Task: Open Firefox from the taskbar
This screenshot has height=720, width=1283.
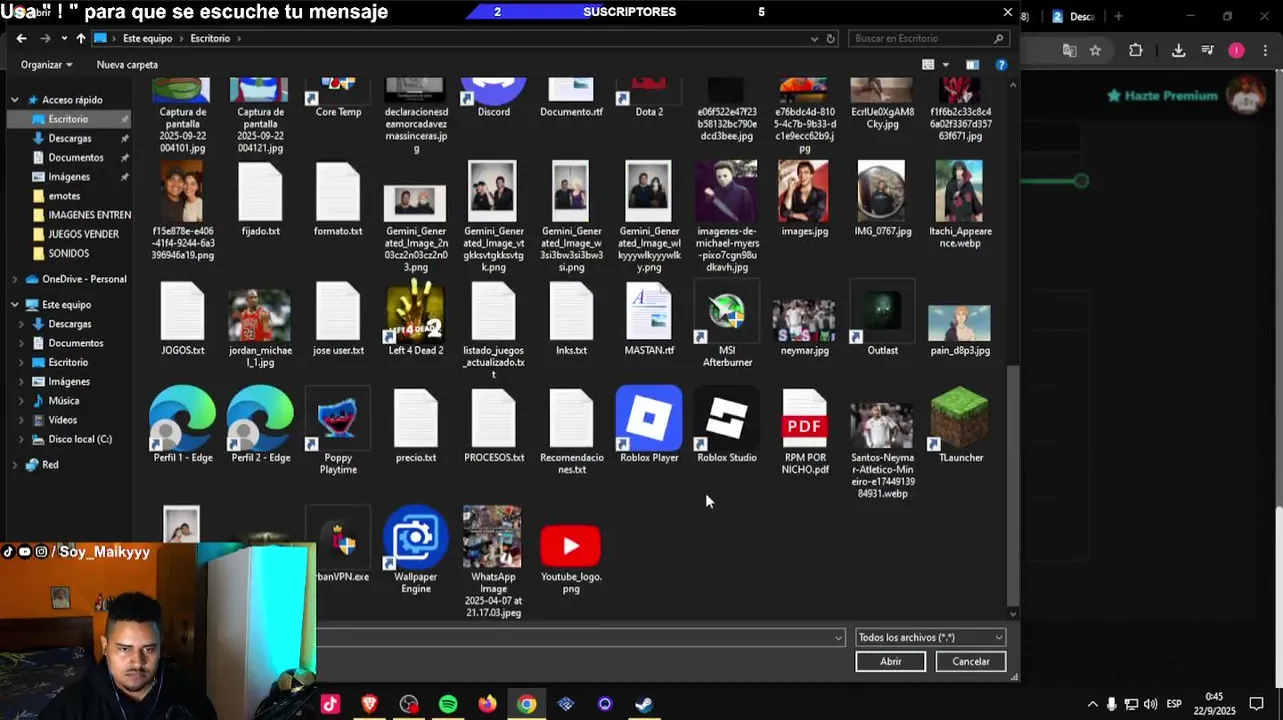Action: (487, 704)
